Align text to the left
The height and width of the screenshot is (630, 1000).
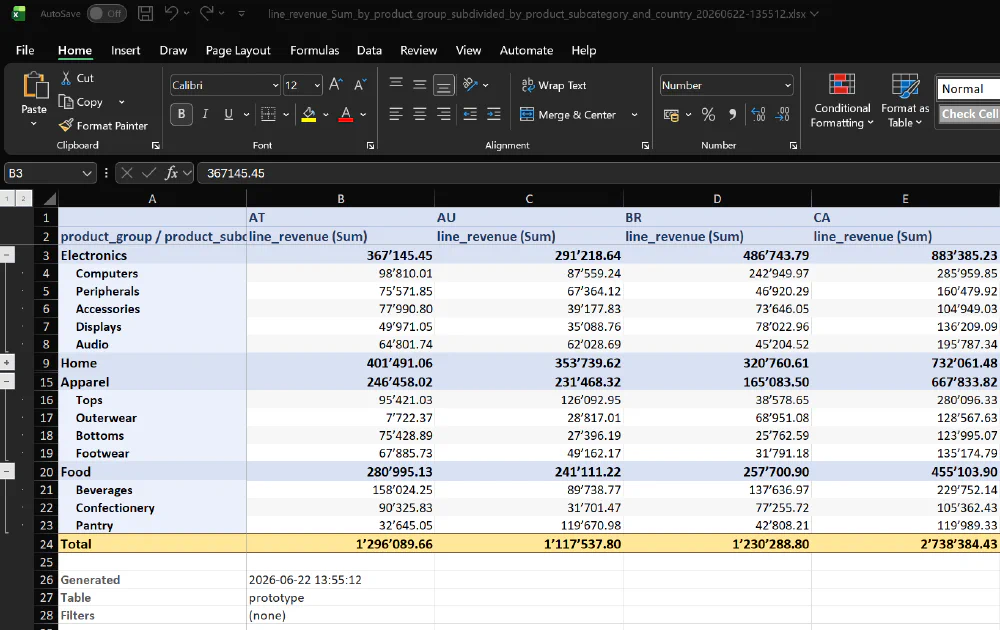(396, 114)
